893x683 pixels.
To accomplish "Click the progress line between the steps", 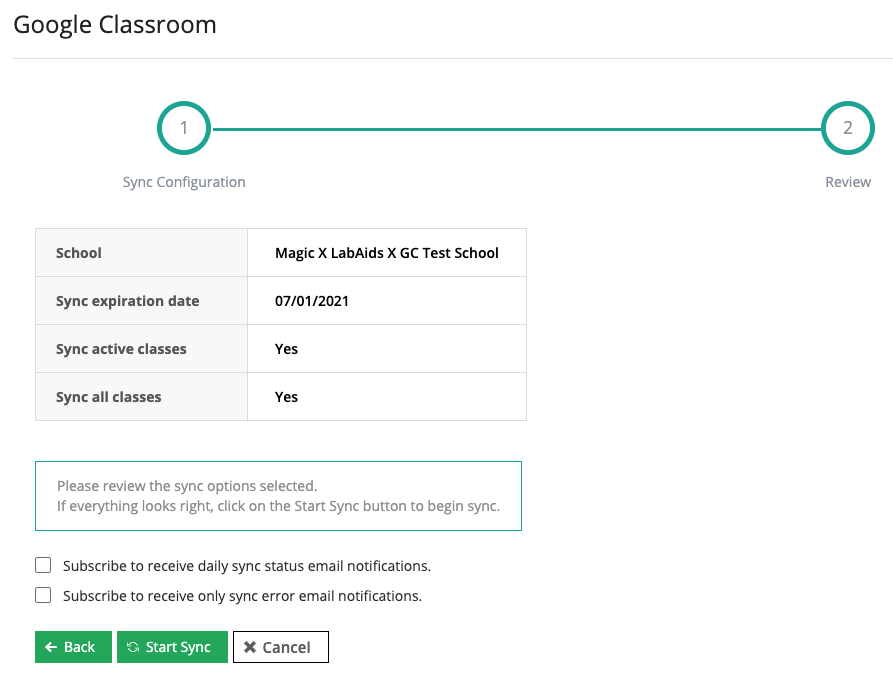I will point(515,129).
